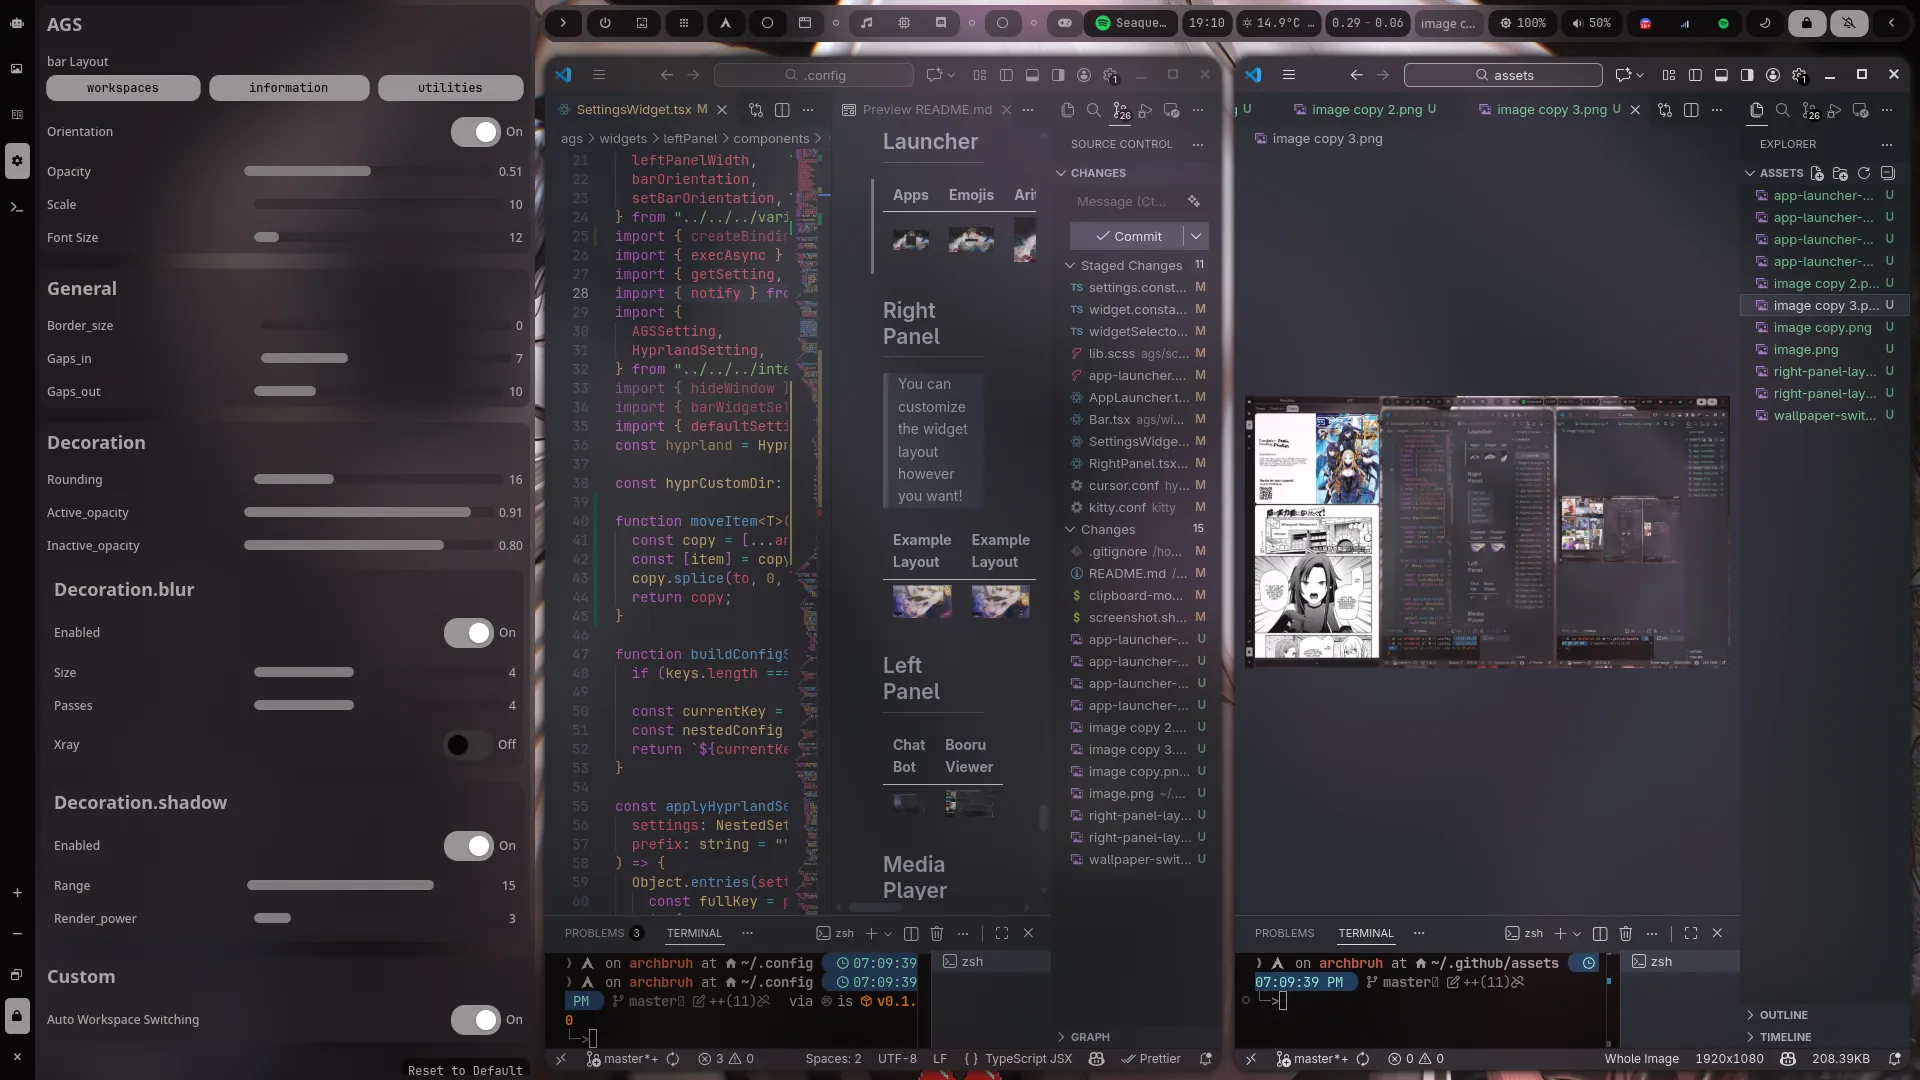Toggle bottom panel in assets window

coord(1721,75)
